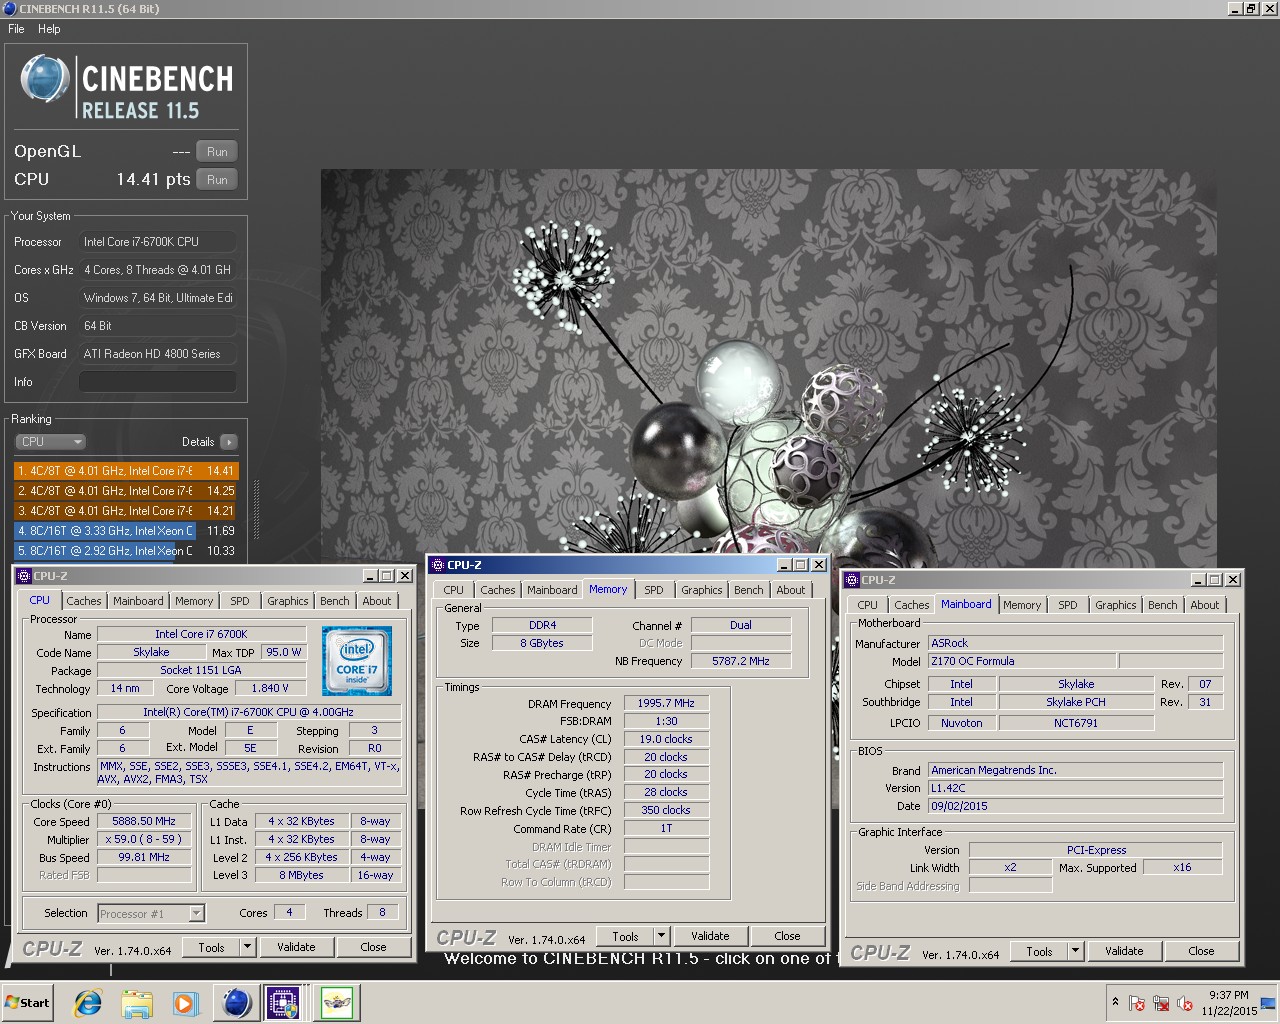1280x1024 pixels.
Task: Open the File menu in Cinebench
Action: coord(16,29)
